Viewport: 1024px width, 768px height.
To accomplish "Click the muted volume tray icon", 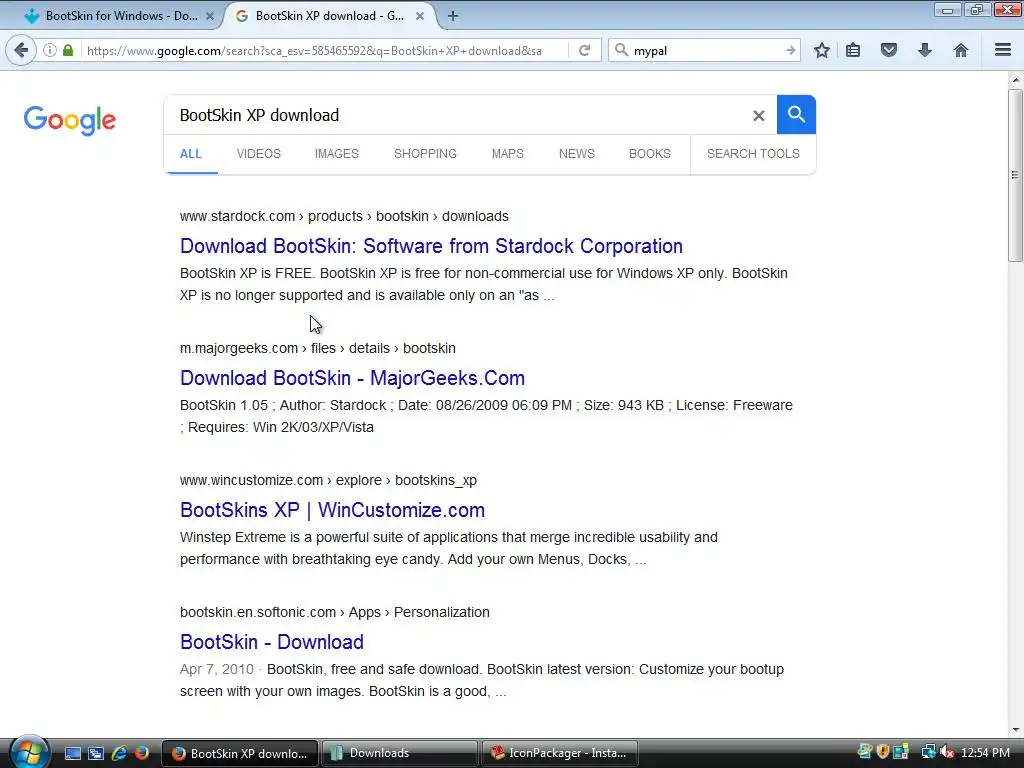I will pos(947,752).
